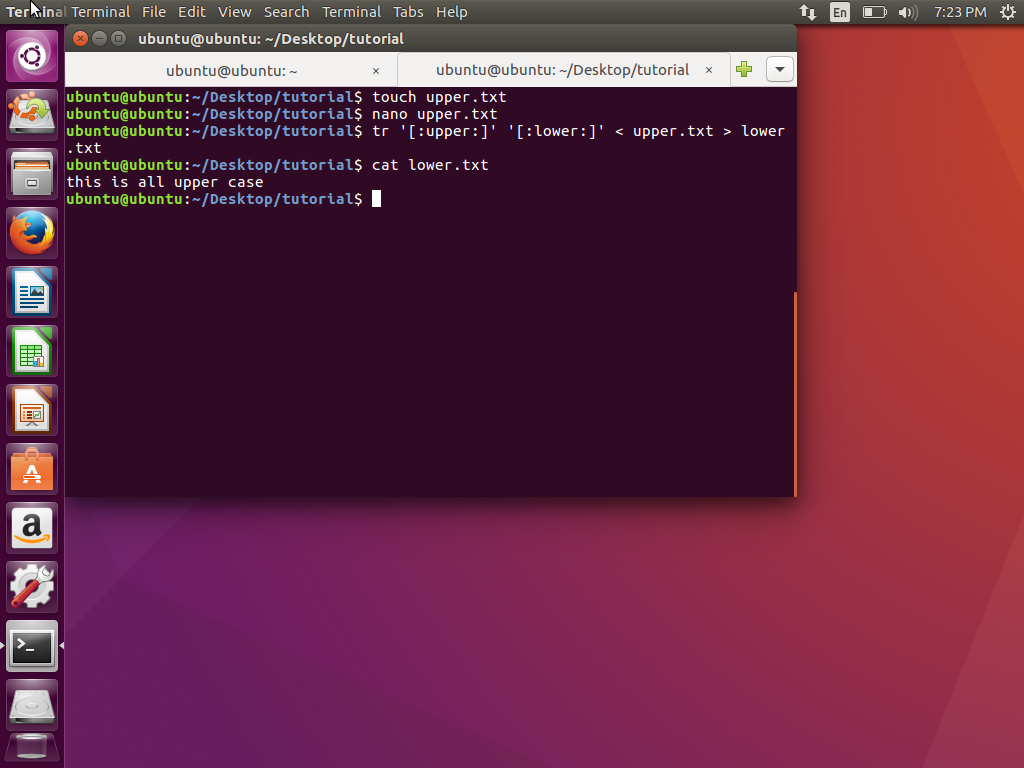
Task: Open the terminal tab list dropdown arrow
Action: pos(779,69)
